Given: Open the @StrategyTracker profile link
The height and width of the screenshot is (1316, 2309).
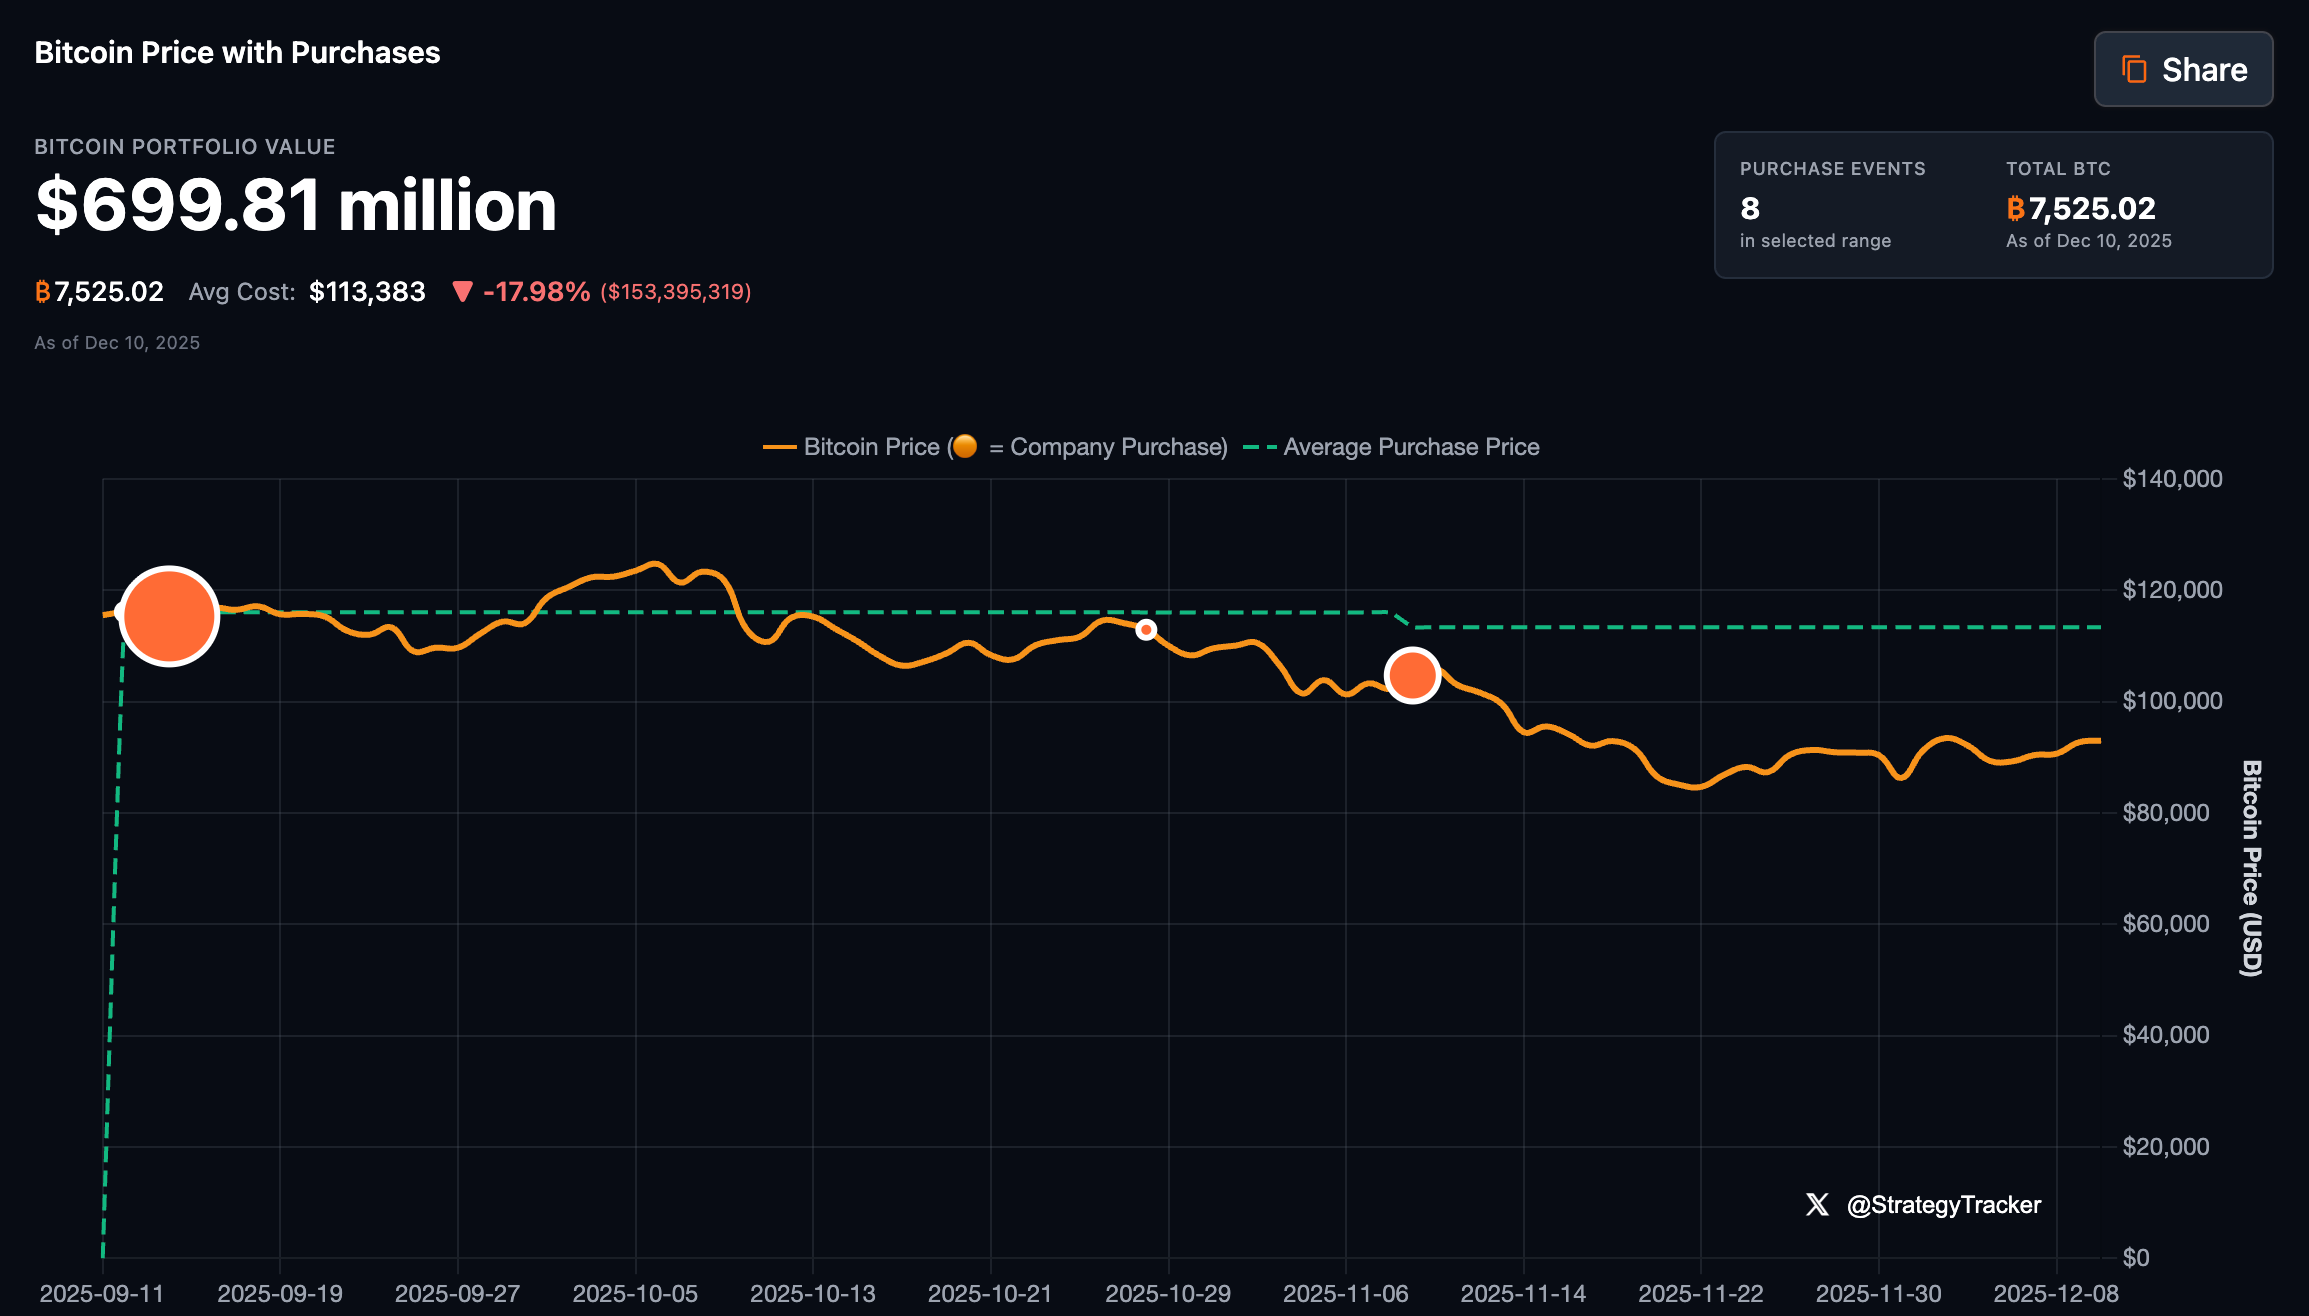Looking at the screenshot, I should coord(1945,1205).
